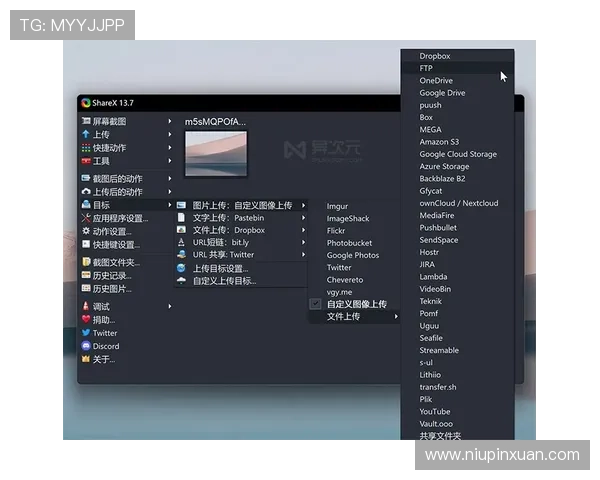Image resolution: width=600 pixels, height=480 pixels.
Task: Click the task settings (动作设置) gear icon
Action: click(x=86, y=231)
